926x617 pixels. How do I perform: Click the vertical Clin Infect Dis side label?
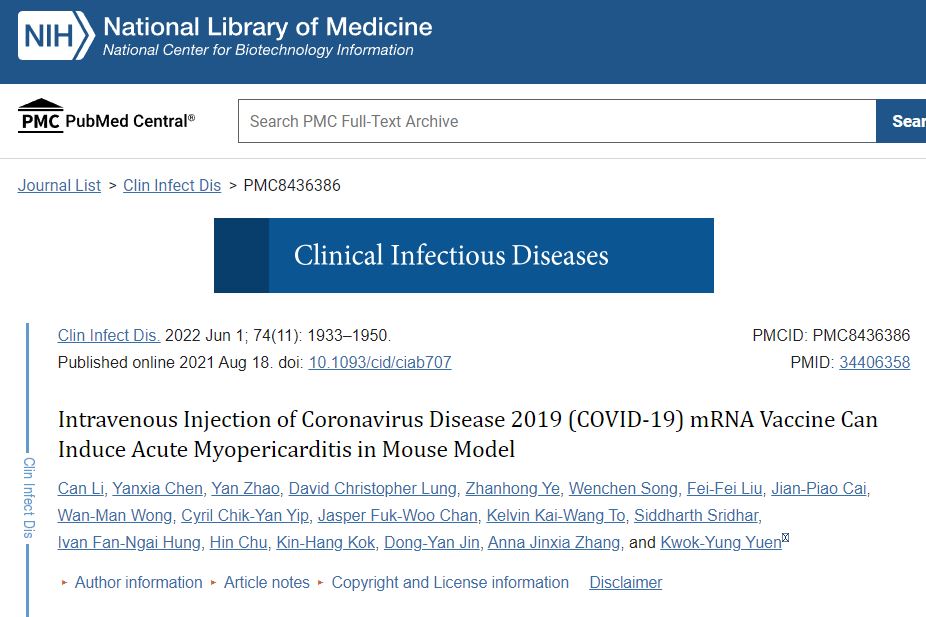tap(29, 498)
